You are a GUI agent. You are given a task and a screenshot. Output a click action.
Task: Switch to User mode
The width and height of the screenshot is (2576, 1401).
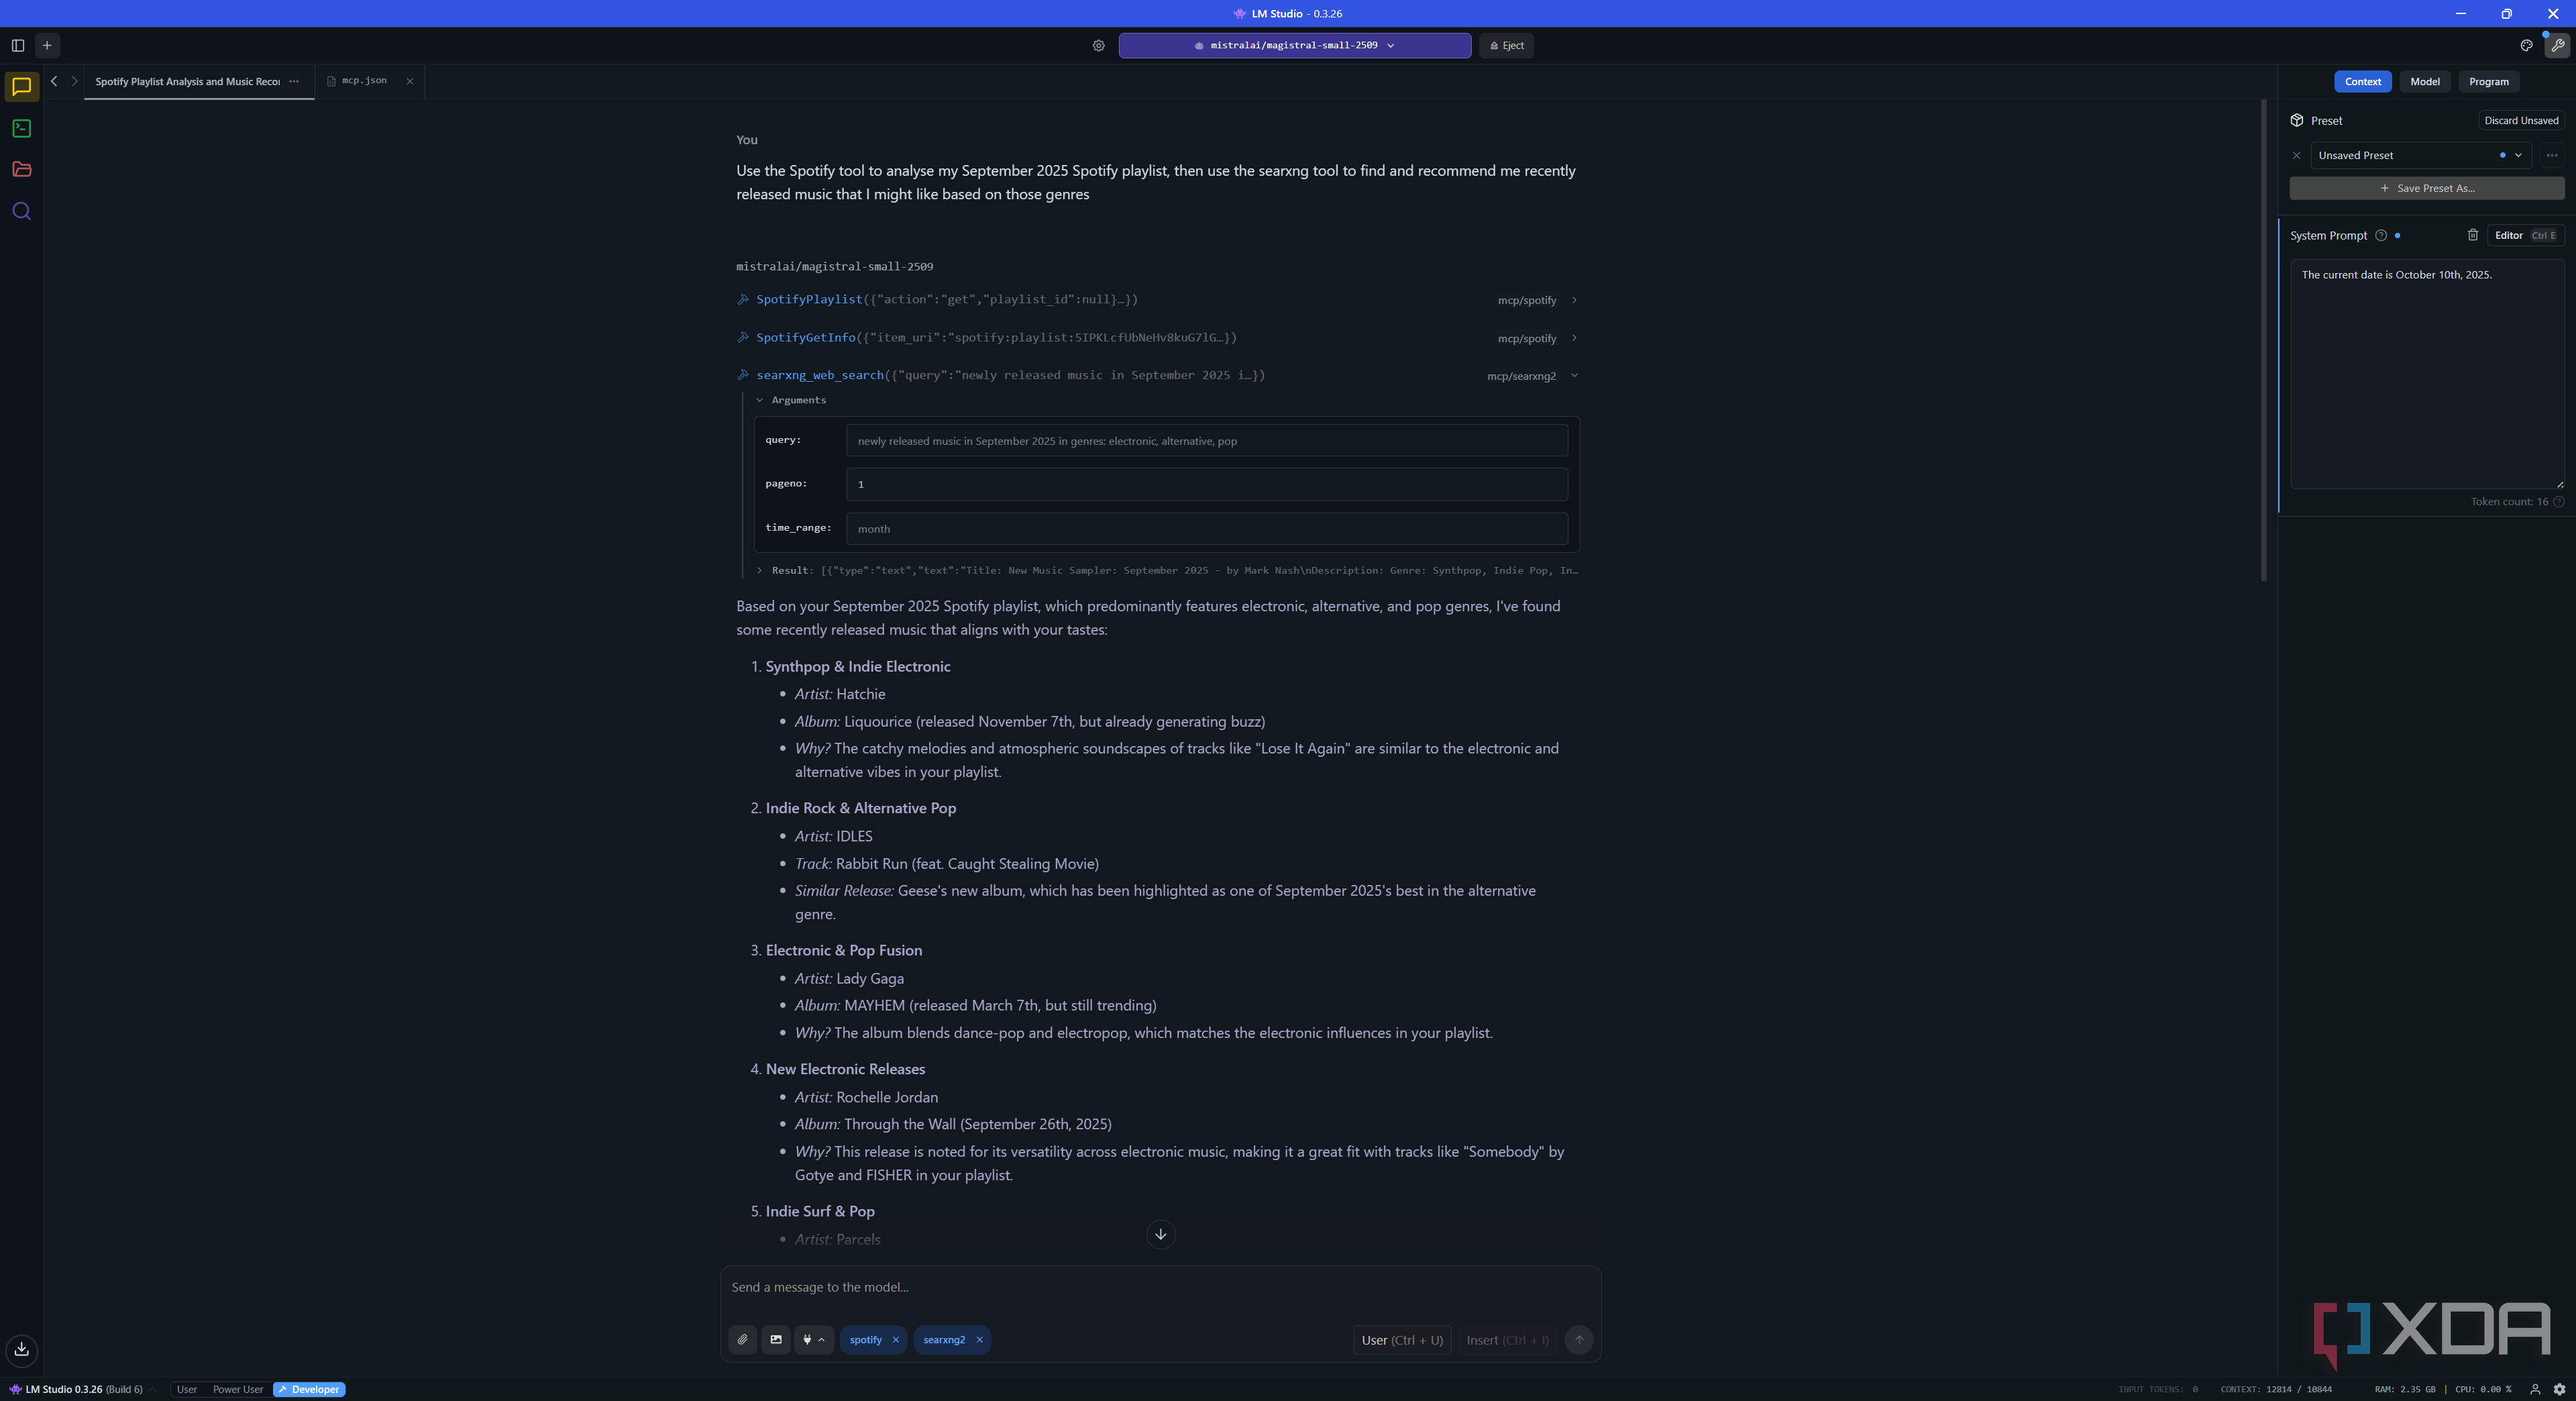click(186, 1389)
